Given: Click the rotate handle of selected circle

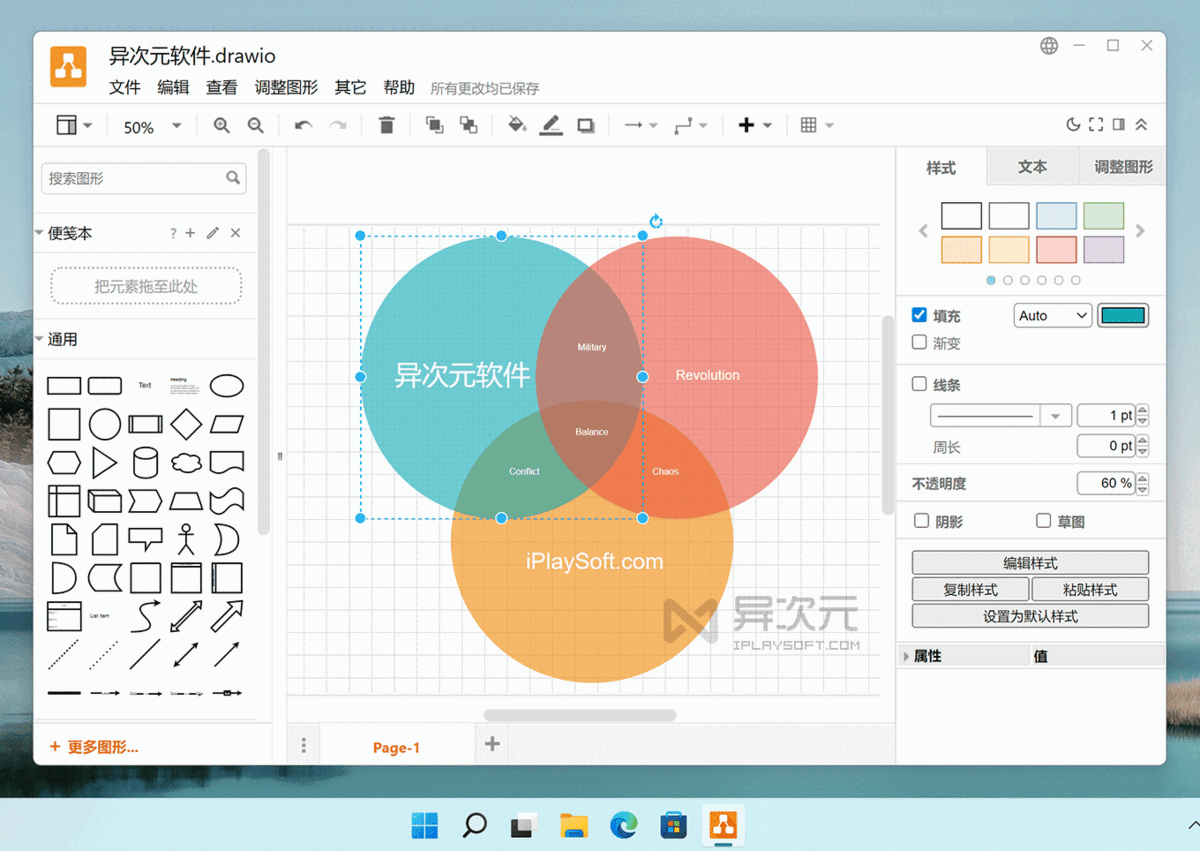Looking at the screenshot, I should (656, 222).
